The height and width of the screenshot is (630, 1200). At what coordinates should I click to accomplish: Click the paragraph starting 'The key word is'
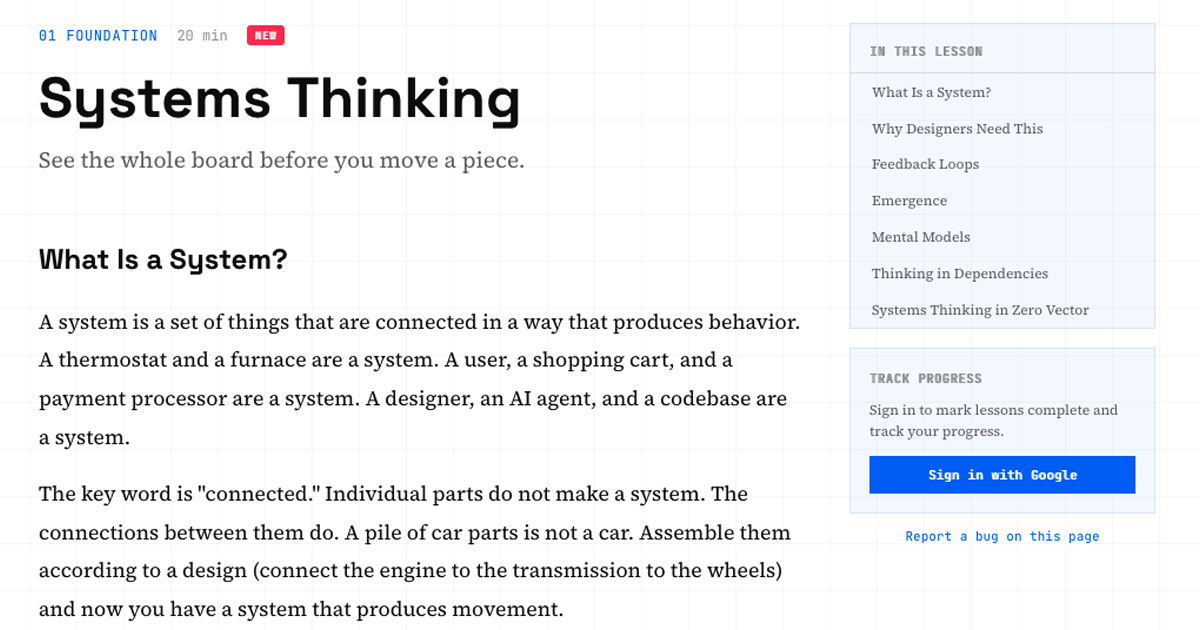[x=414, y=551]
